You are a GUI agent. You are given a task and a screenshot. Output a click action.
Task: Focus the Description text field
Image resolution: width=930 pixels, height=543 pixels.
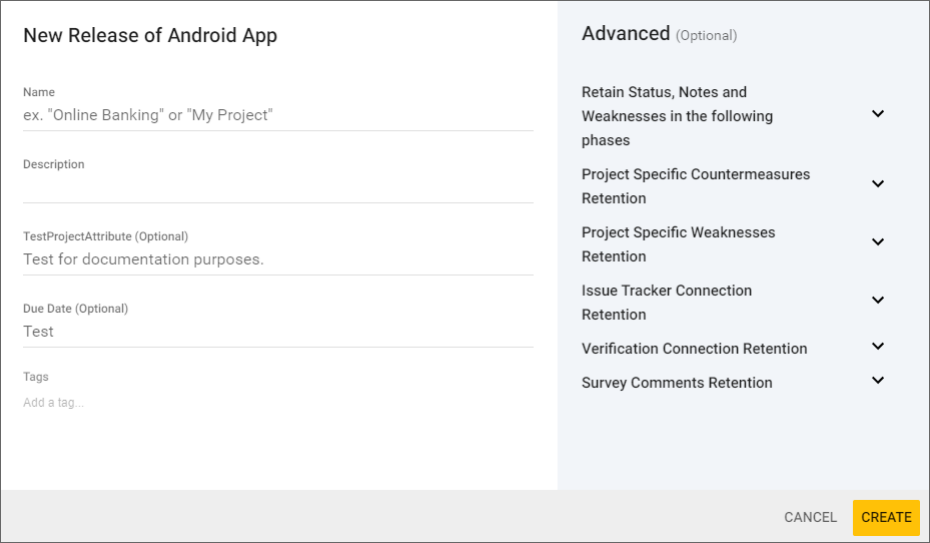pos(277,187)
